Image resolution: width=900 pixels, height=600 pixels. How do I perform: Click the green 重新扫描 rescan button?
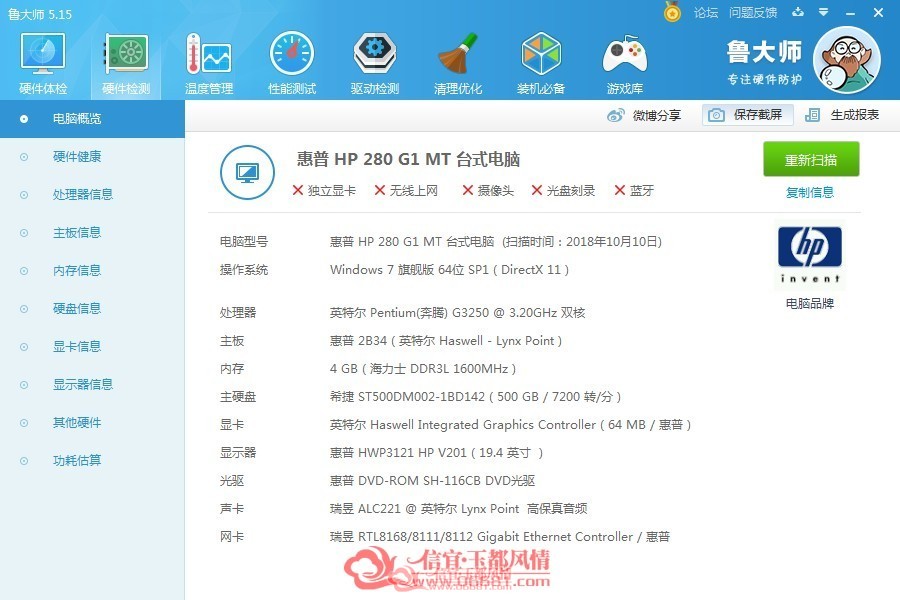coord(811,159)
